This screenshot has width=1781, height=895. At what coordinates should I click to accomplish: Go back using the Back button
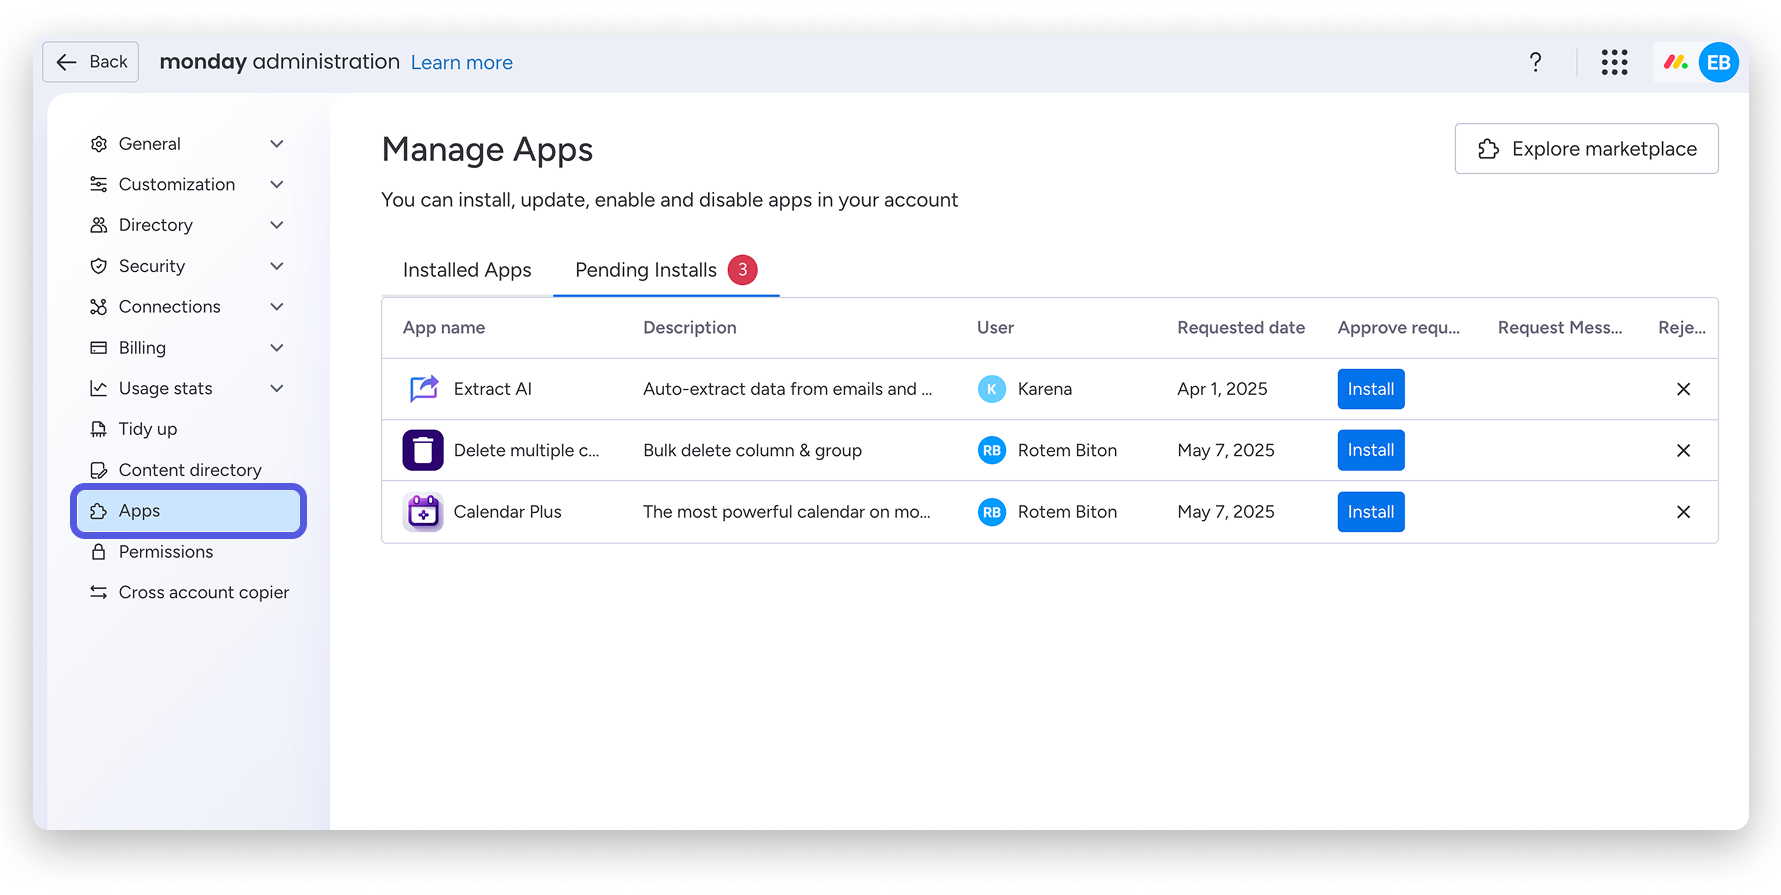pos(91,62)
